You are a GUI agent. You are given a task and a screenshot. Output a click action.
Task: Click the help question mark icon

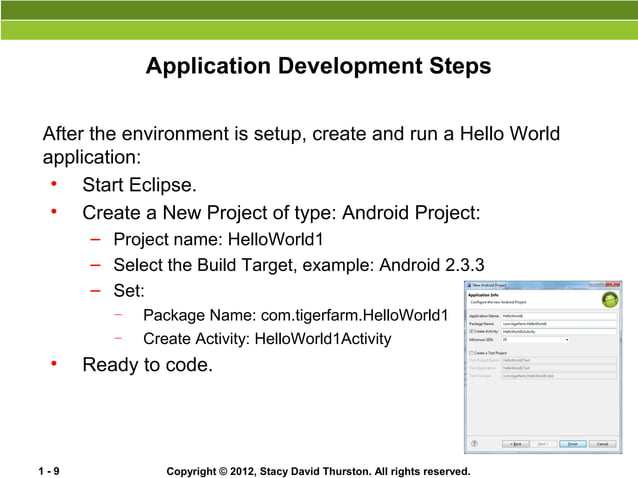click(x=473, y=442)
